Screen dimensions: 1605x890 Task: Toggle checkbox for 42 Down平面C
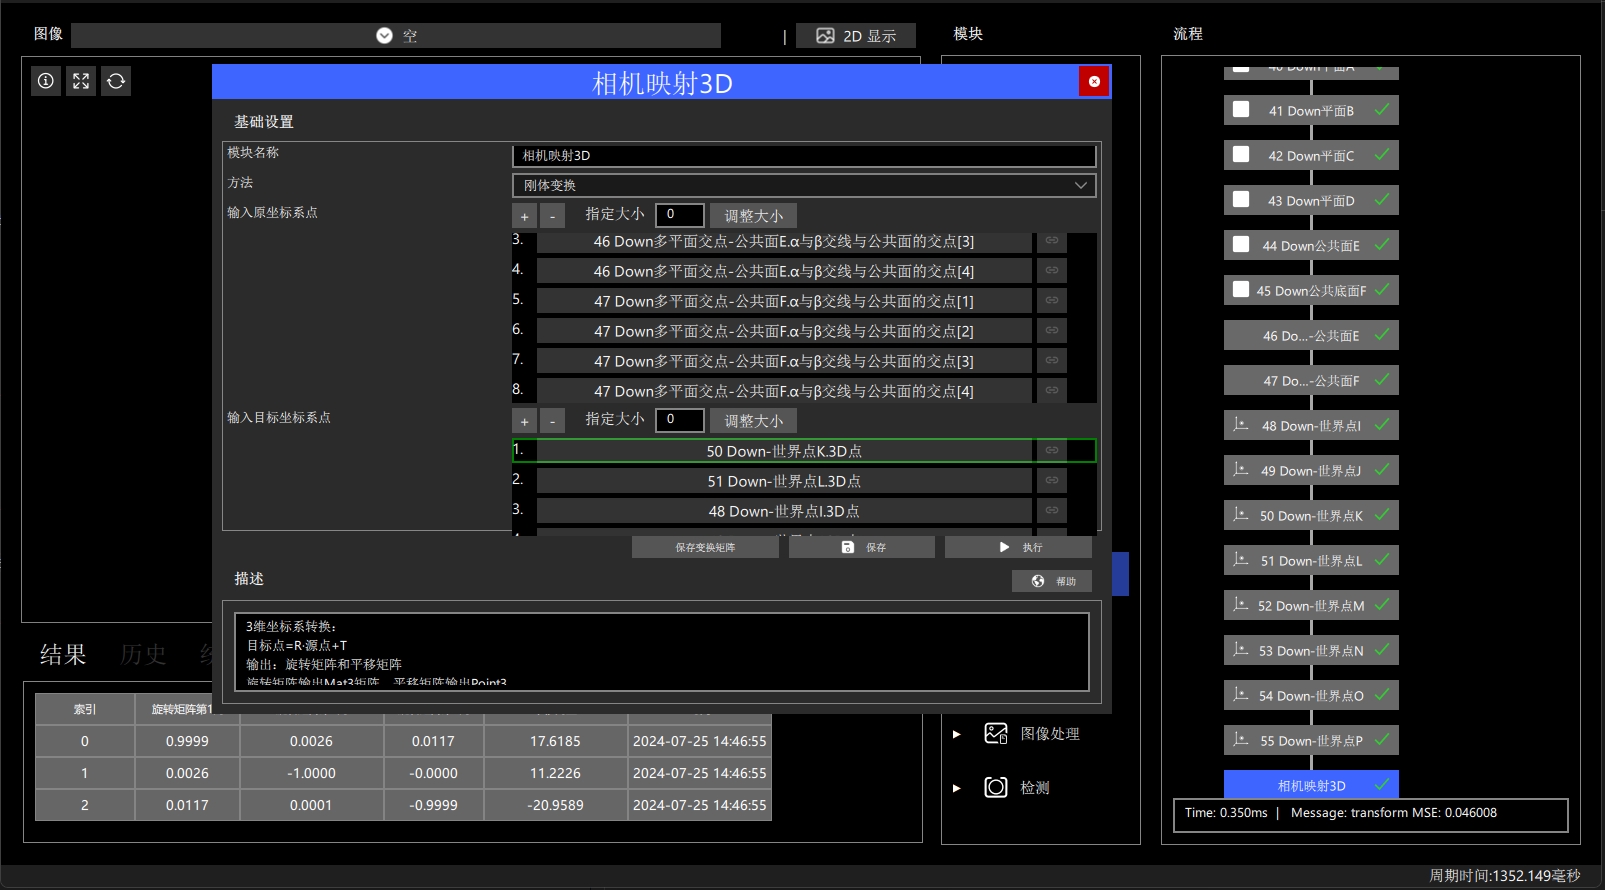1241,155
